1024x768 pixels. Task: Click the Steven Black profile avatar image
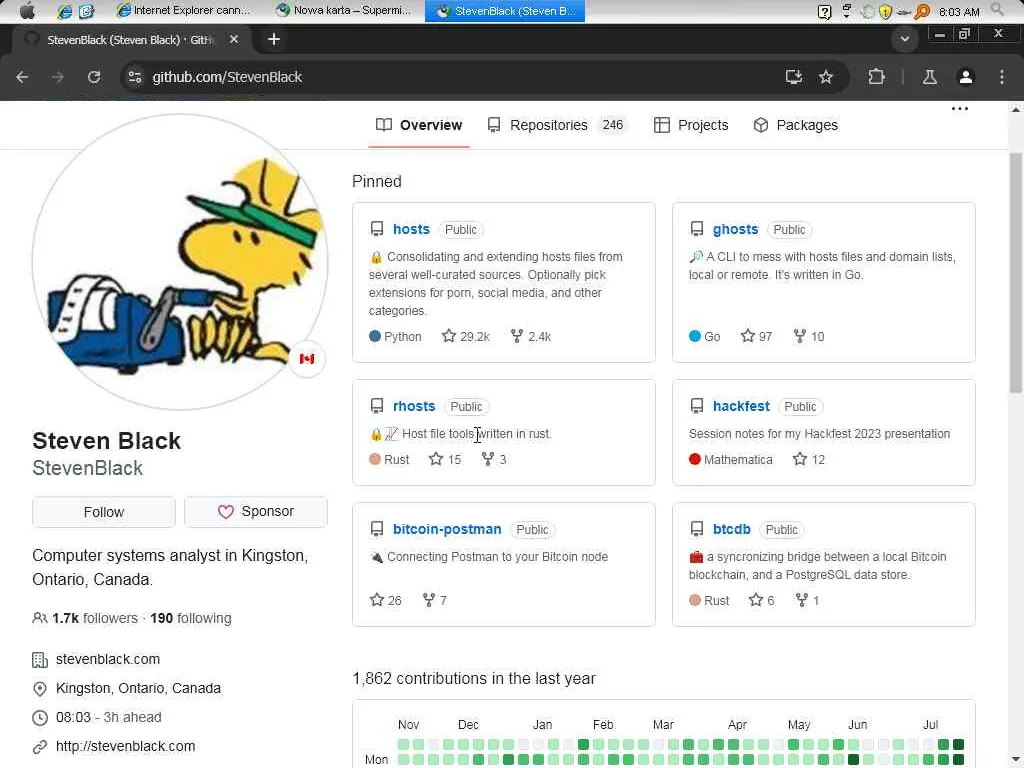(180, 263)
